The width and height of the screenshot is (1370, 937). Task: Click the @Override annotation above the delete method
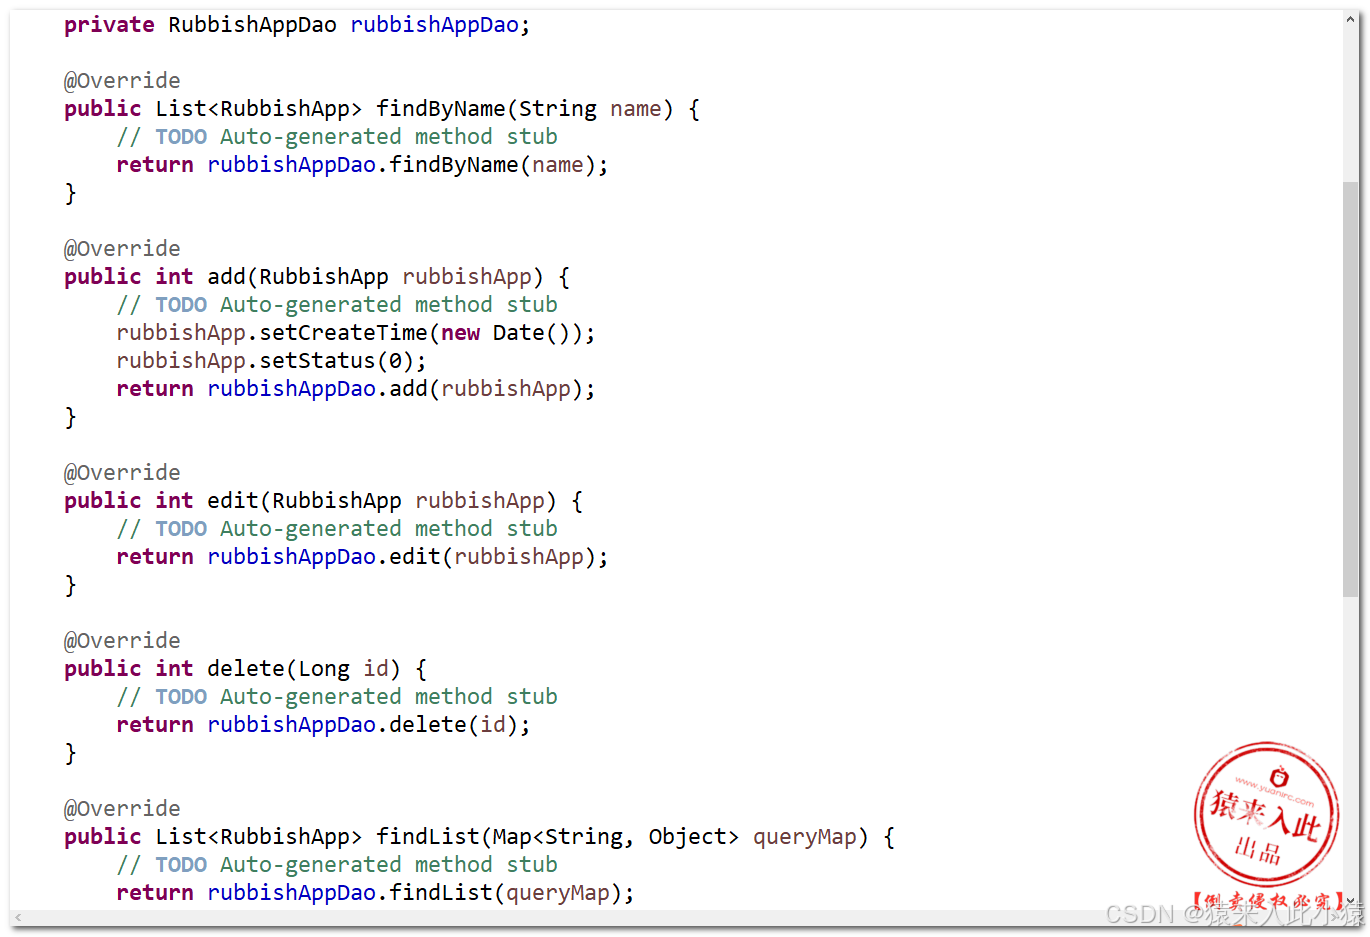[122, 641]
